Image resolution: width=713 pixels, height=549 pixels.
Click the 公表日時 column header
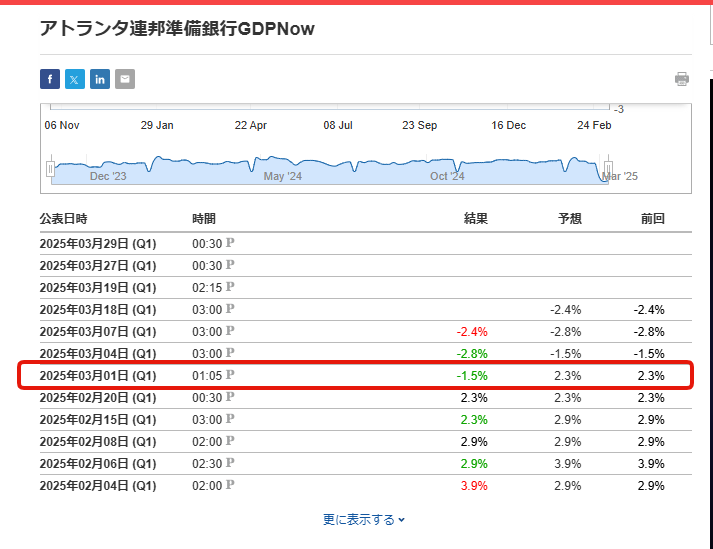click(x=63, y=219)
